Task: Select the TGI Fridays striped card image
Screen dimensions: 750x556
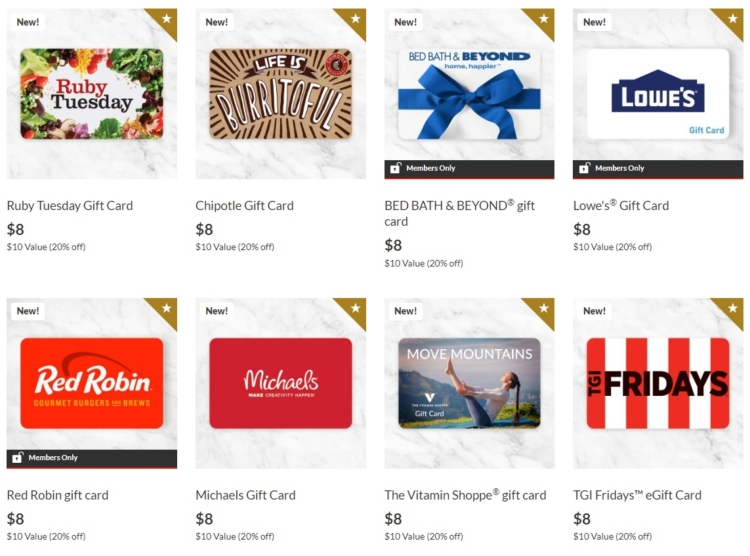Action: click(658, 383)
